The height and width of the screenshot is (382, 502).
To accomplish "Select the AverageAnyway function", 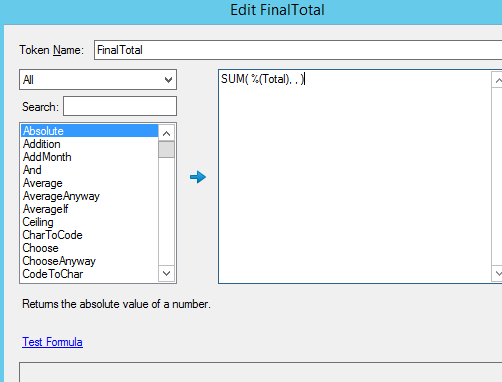I will (89, 196).
